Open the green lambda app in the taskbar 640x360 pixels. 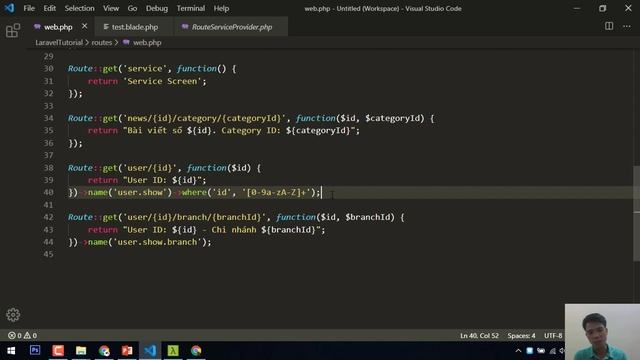click(173, 350)
